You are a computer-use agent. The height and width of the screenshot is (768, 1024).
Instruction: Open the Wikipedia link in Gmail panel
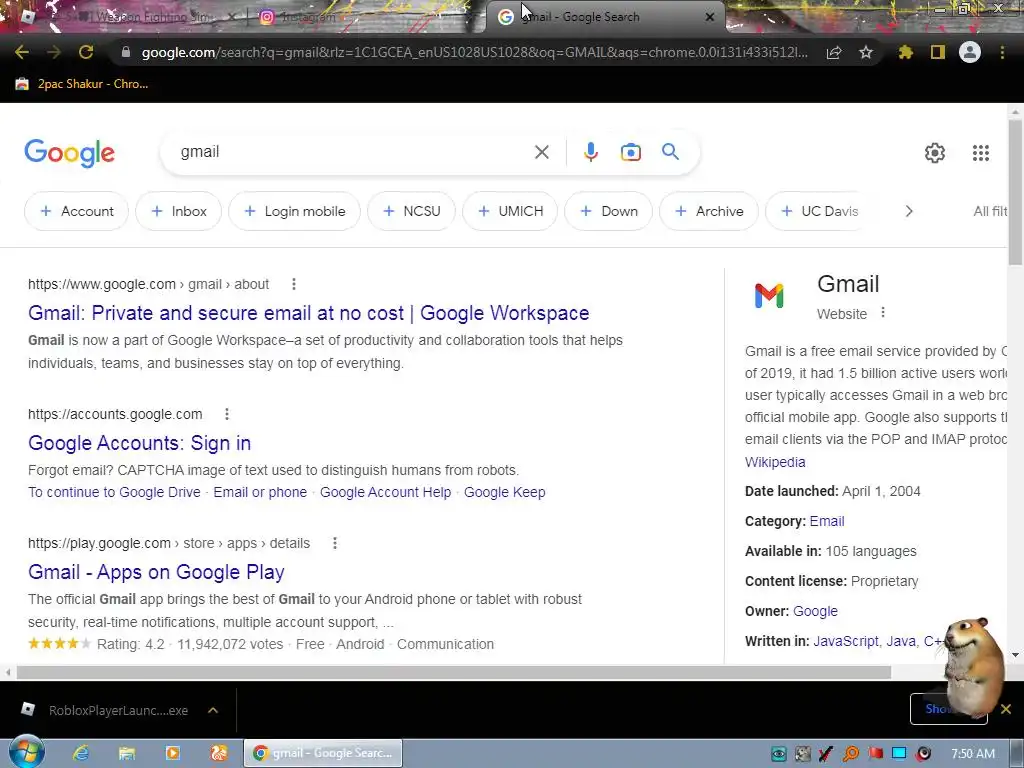(775, 462)
